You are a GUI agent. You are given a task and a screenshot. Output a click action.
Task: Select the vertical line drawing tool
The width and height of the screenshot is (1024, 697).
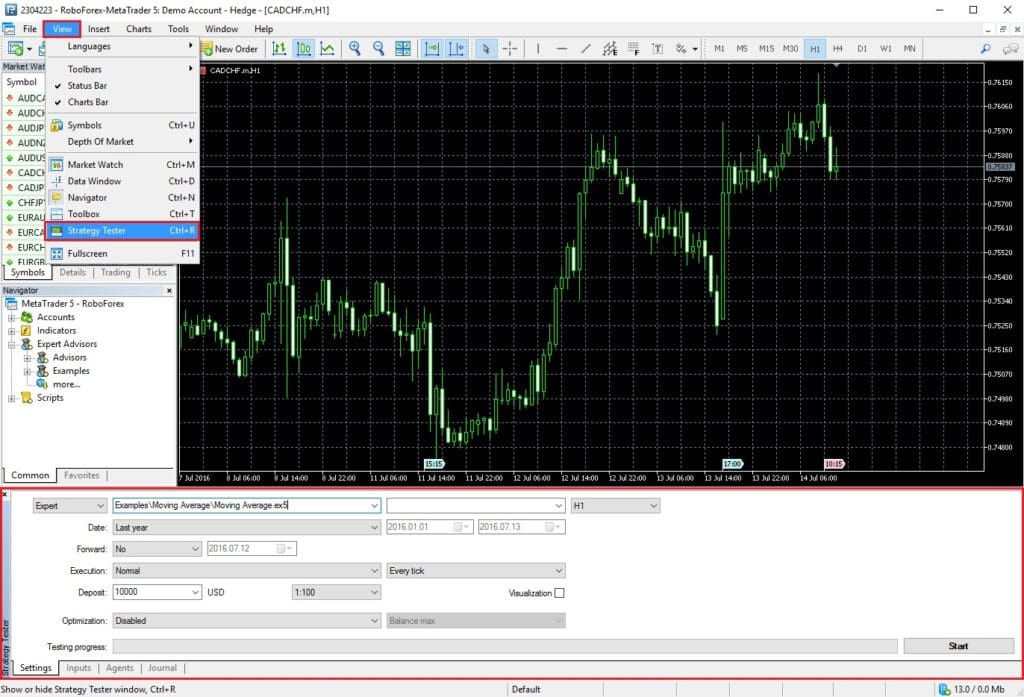pos(538,49)
